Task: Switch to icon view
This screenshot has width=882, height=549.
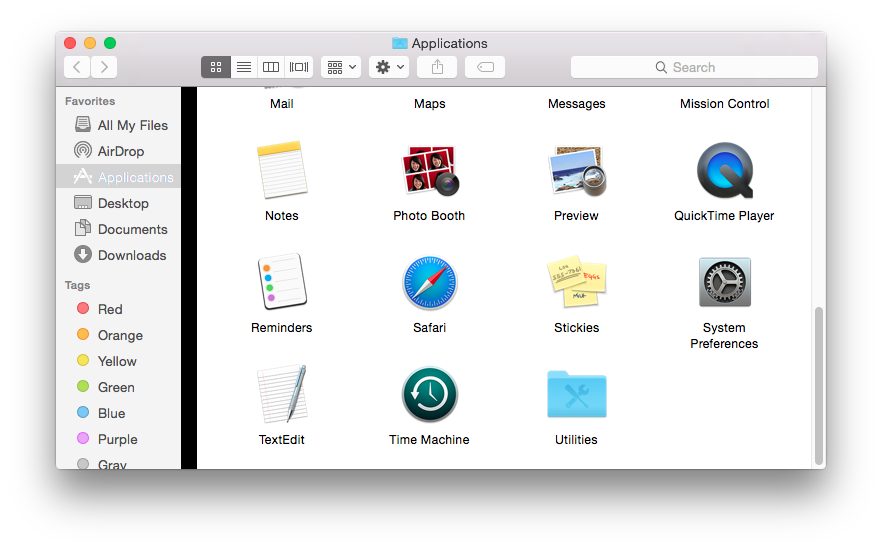Action: pyautogui.click(x=215, y=67)
